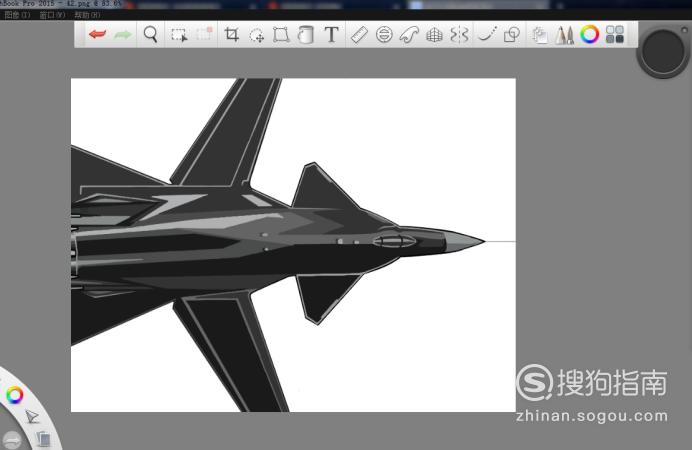692x450 pixels.
Task: Select the Zoom magnifier tool
Action: point(150,34)
